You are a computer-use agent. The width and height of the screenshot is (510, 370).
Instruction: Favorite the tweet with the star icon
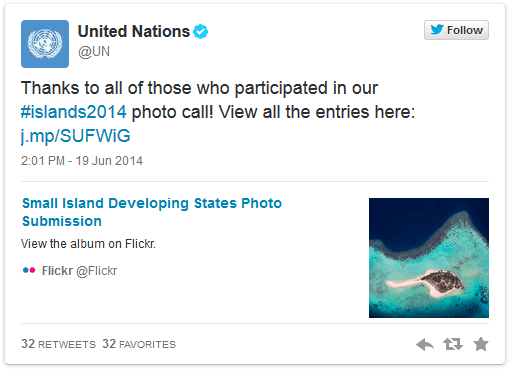pyautogui.click(x=481, y=344)
